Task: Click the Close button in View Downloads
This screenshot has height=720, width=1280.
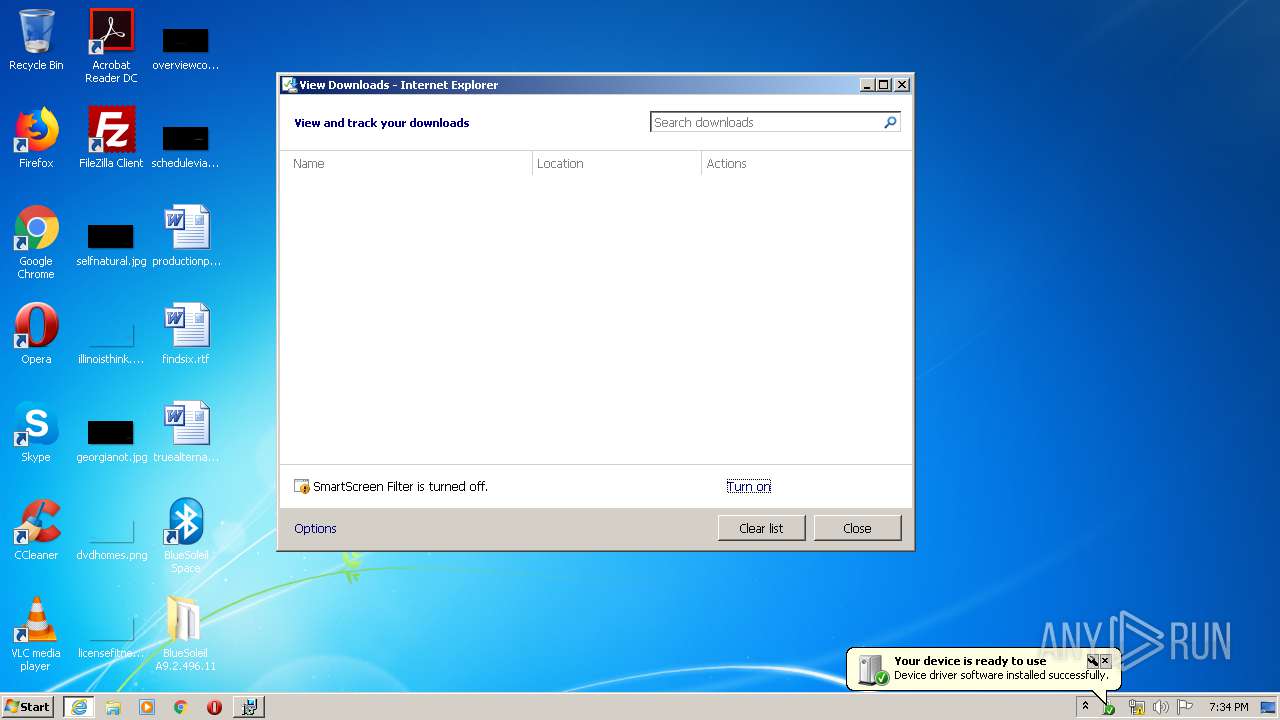Action: pyautogui.click(x=857, y=528)
